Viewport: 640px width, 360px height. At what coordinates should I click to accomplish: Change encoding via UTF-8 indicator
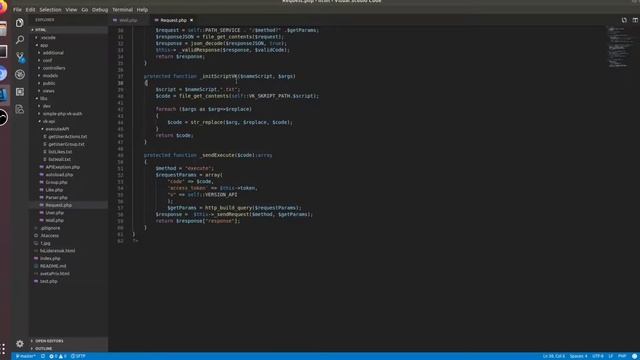coord(598,356)
